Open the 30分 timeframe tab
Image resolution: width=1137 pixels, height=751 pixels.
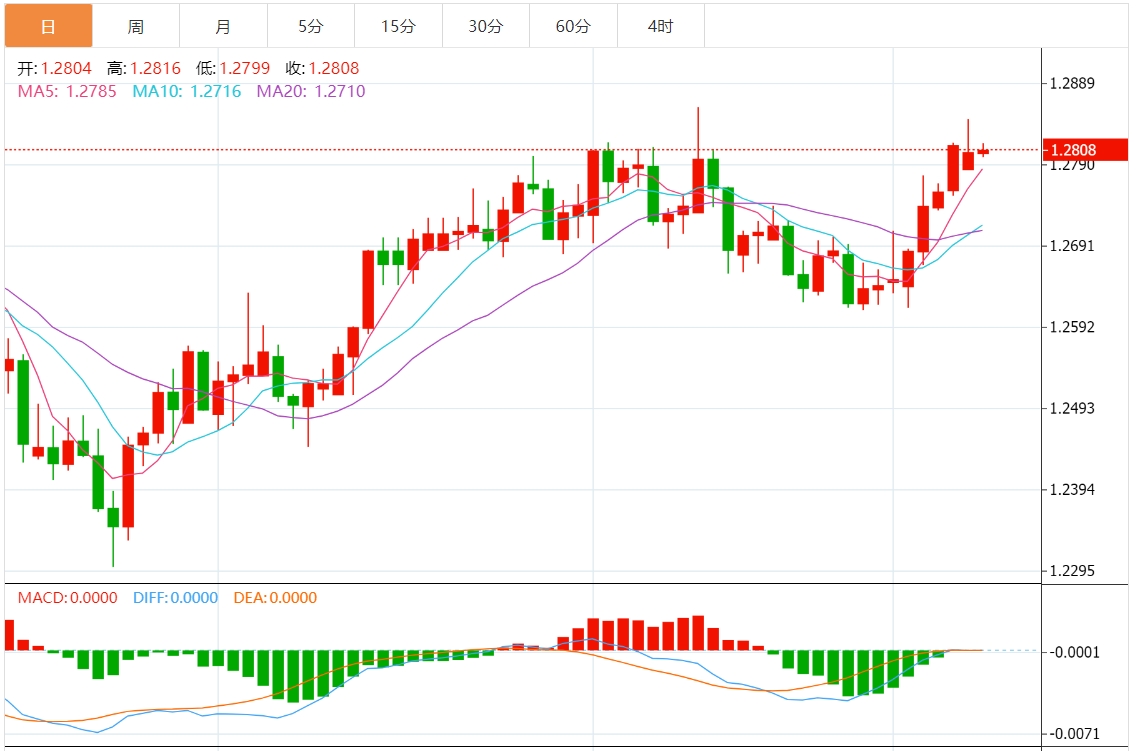tap(486, 26)
